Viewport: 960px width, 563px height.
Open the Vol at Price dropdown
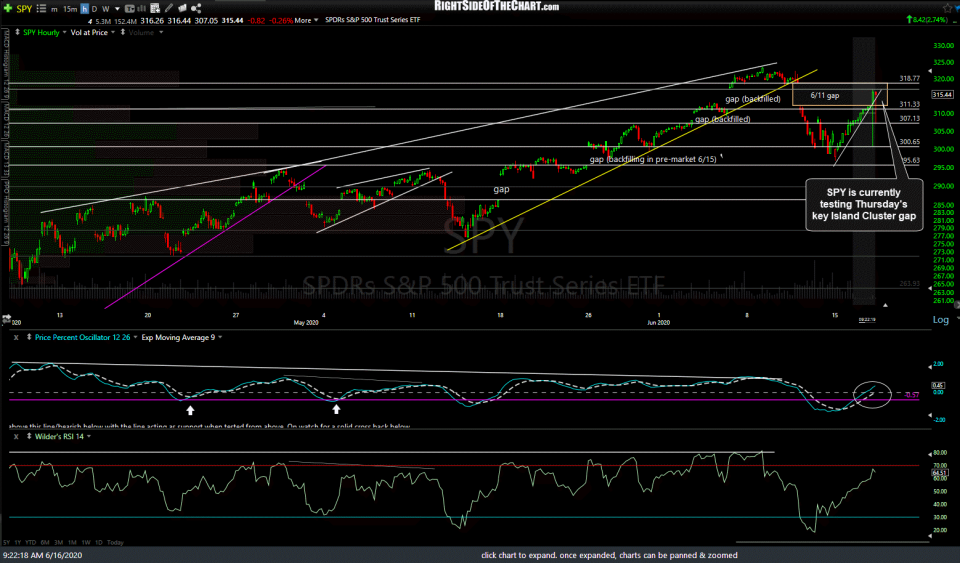point(113,32)
